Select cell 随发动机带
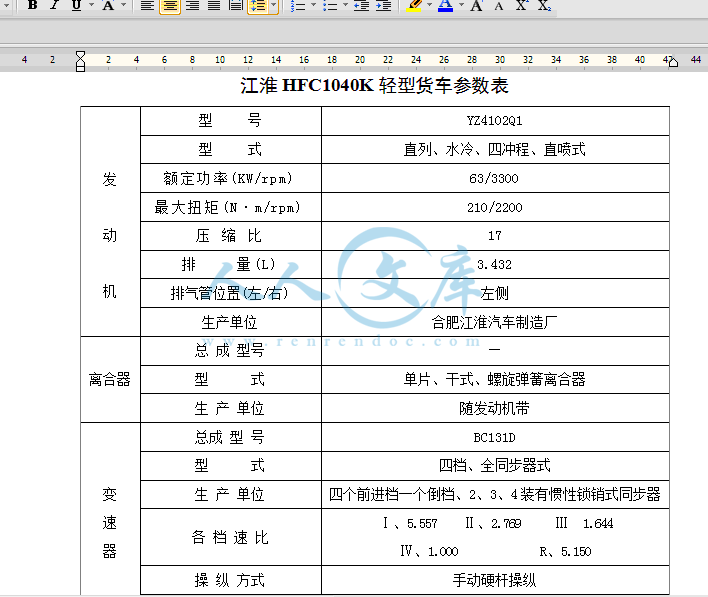The width and height of the screenshot is (708, 597). tap(495, 408)
